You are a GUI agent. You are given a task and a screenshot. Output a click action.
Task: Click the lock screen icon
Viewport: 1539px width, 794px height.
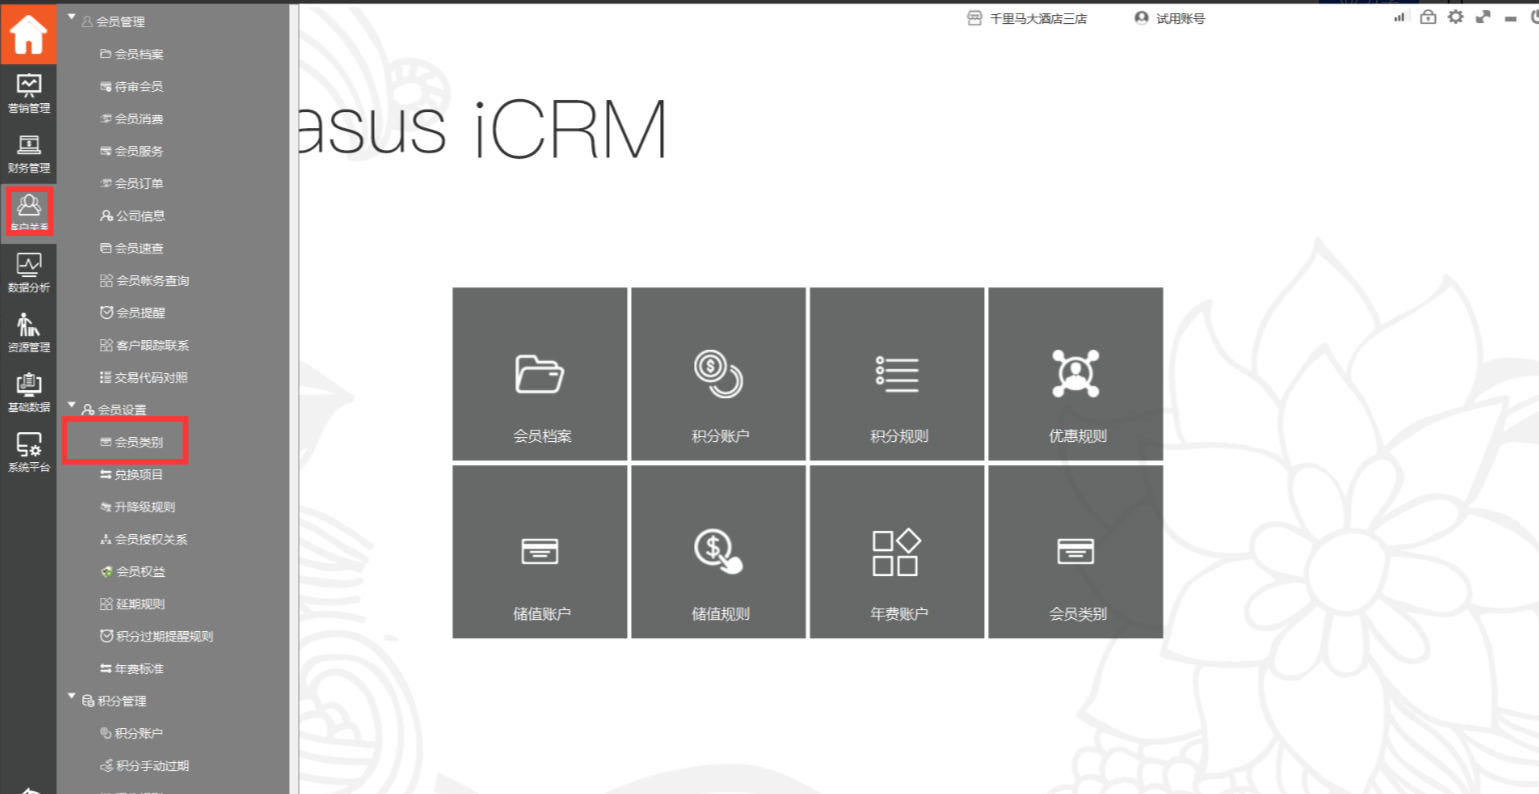point(1428,17)
